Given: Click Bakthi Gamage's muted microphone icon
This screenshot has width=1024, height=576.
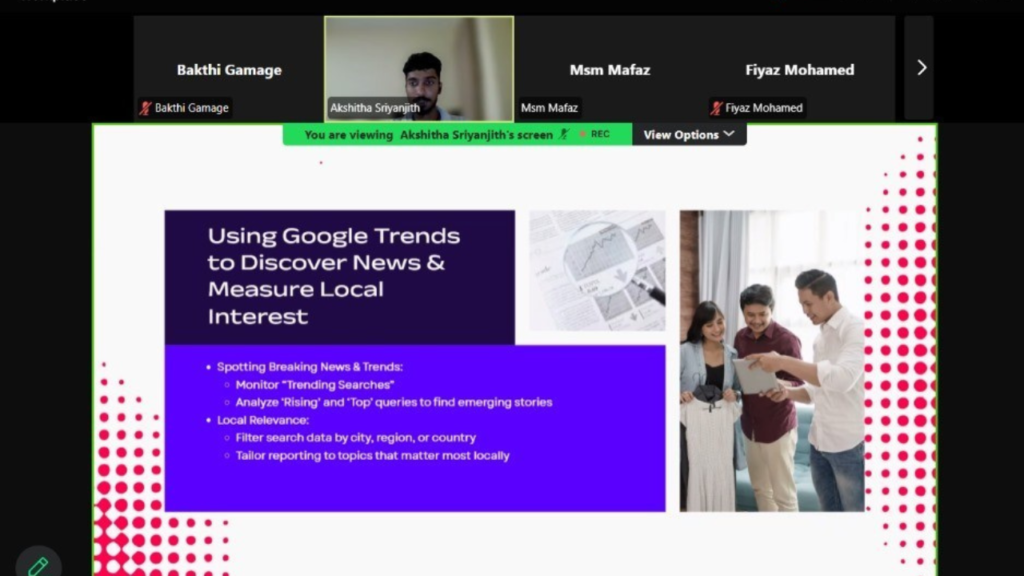Looking at the screenshot, I should (146, 108).
